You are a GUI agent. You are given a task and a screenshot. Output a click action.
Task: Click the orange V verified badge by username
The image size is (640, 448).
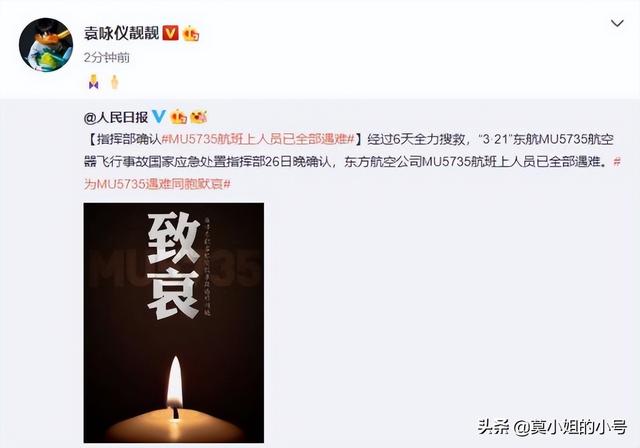(170, 33)
